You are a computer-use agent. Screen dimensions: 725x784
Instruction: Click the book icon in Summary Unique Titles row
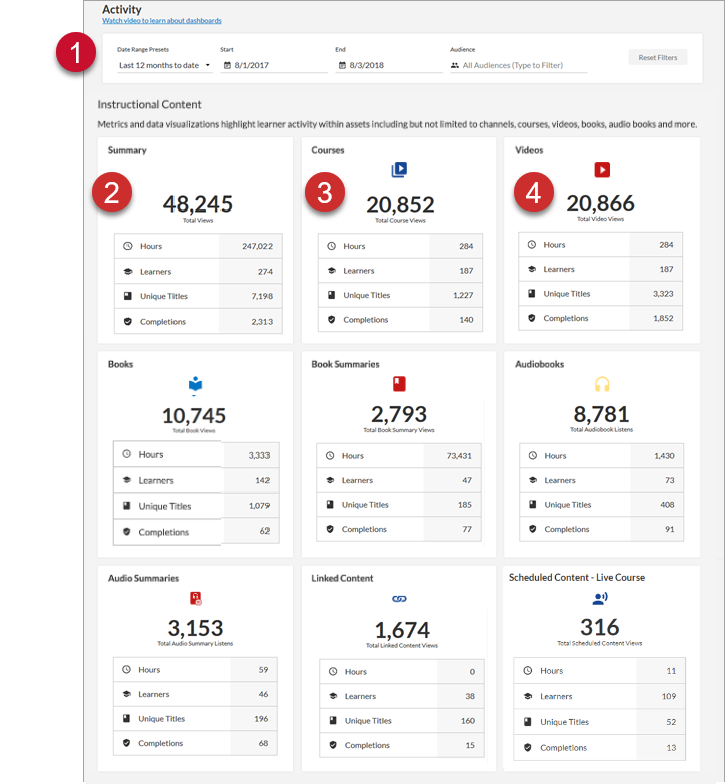coord(128,296)
